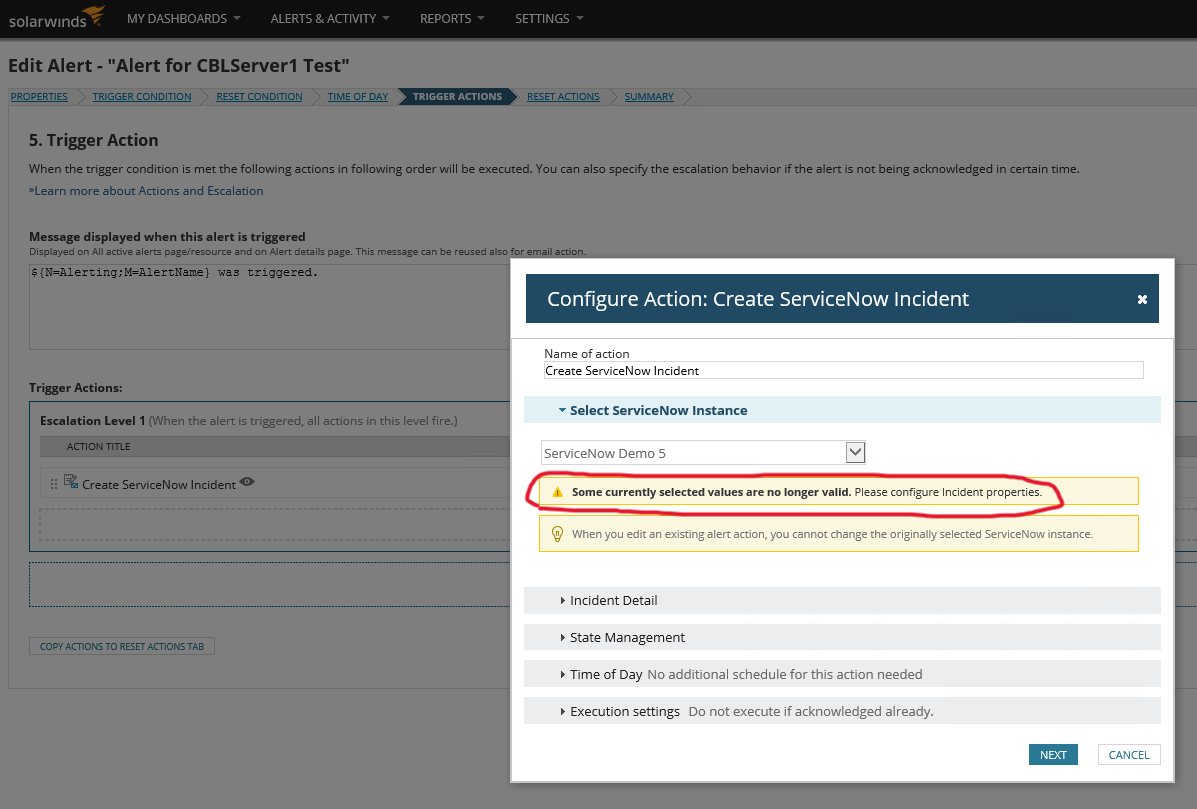Image resolution: width=1197 pixels, height=809 pixels.
Task: Open the ServiceNow Demo 5 instance dropdown
Action: click(702, 453)
